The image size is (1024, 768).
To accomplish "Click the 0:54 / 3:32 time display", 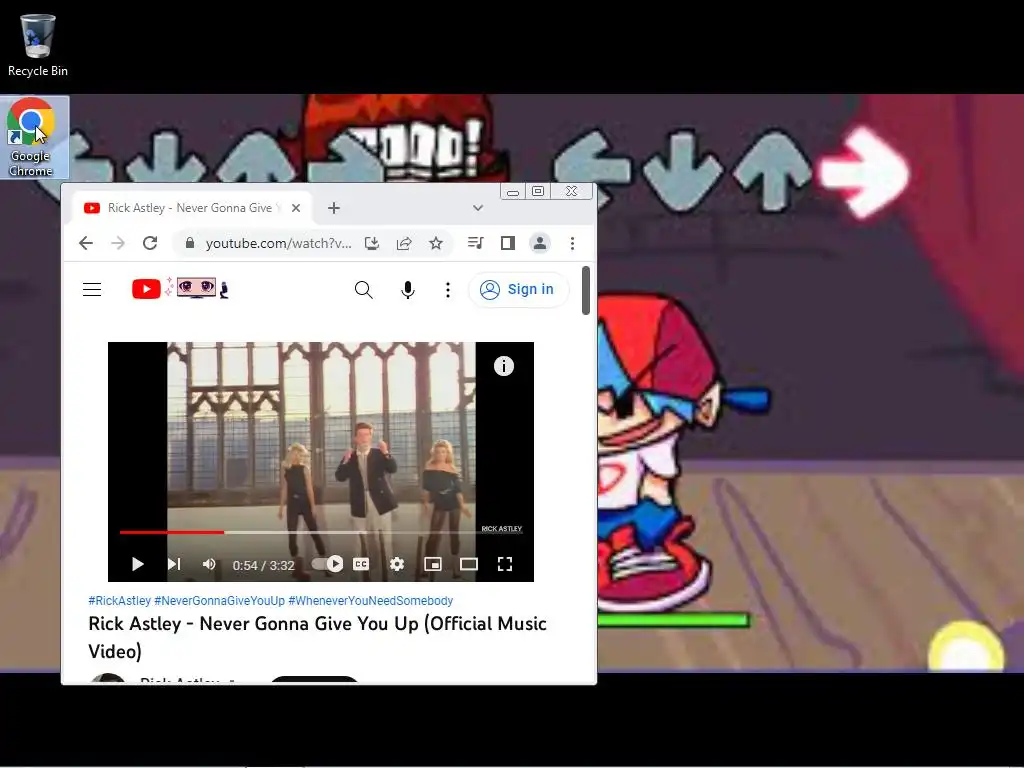I will point(264,565).
